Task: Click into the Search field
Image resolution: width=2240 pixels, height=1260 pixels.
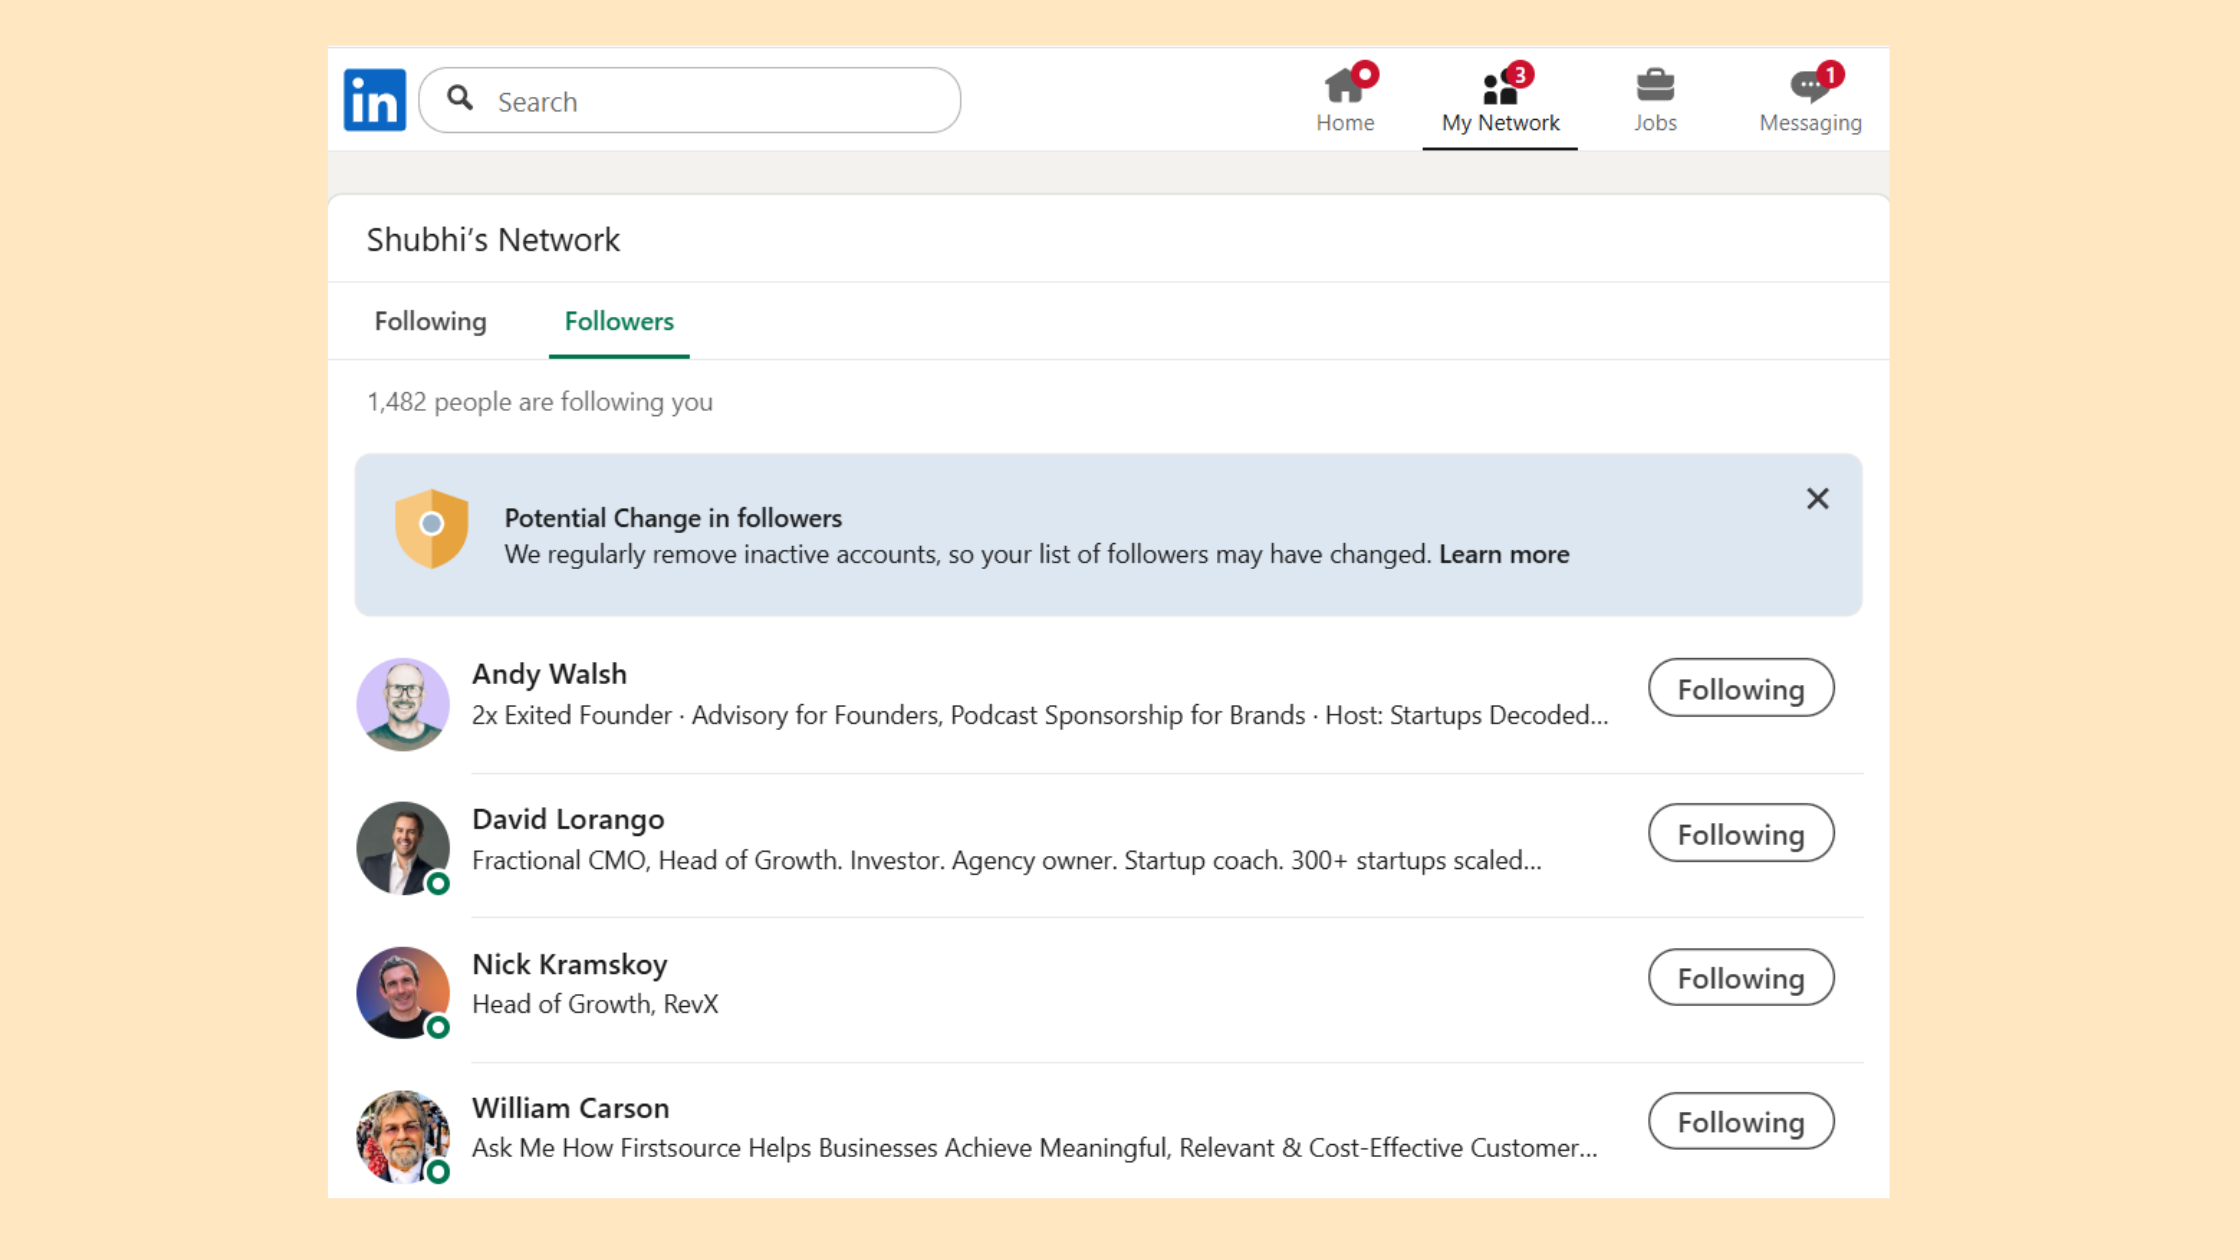Action: 690,100
